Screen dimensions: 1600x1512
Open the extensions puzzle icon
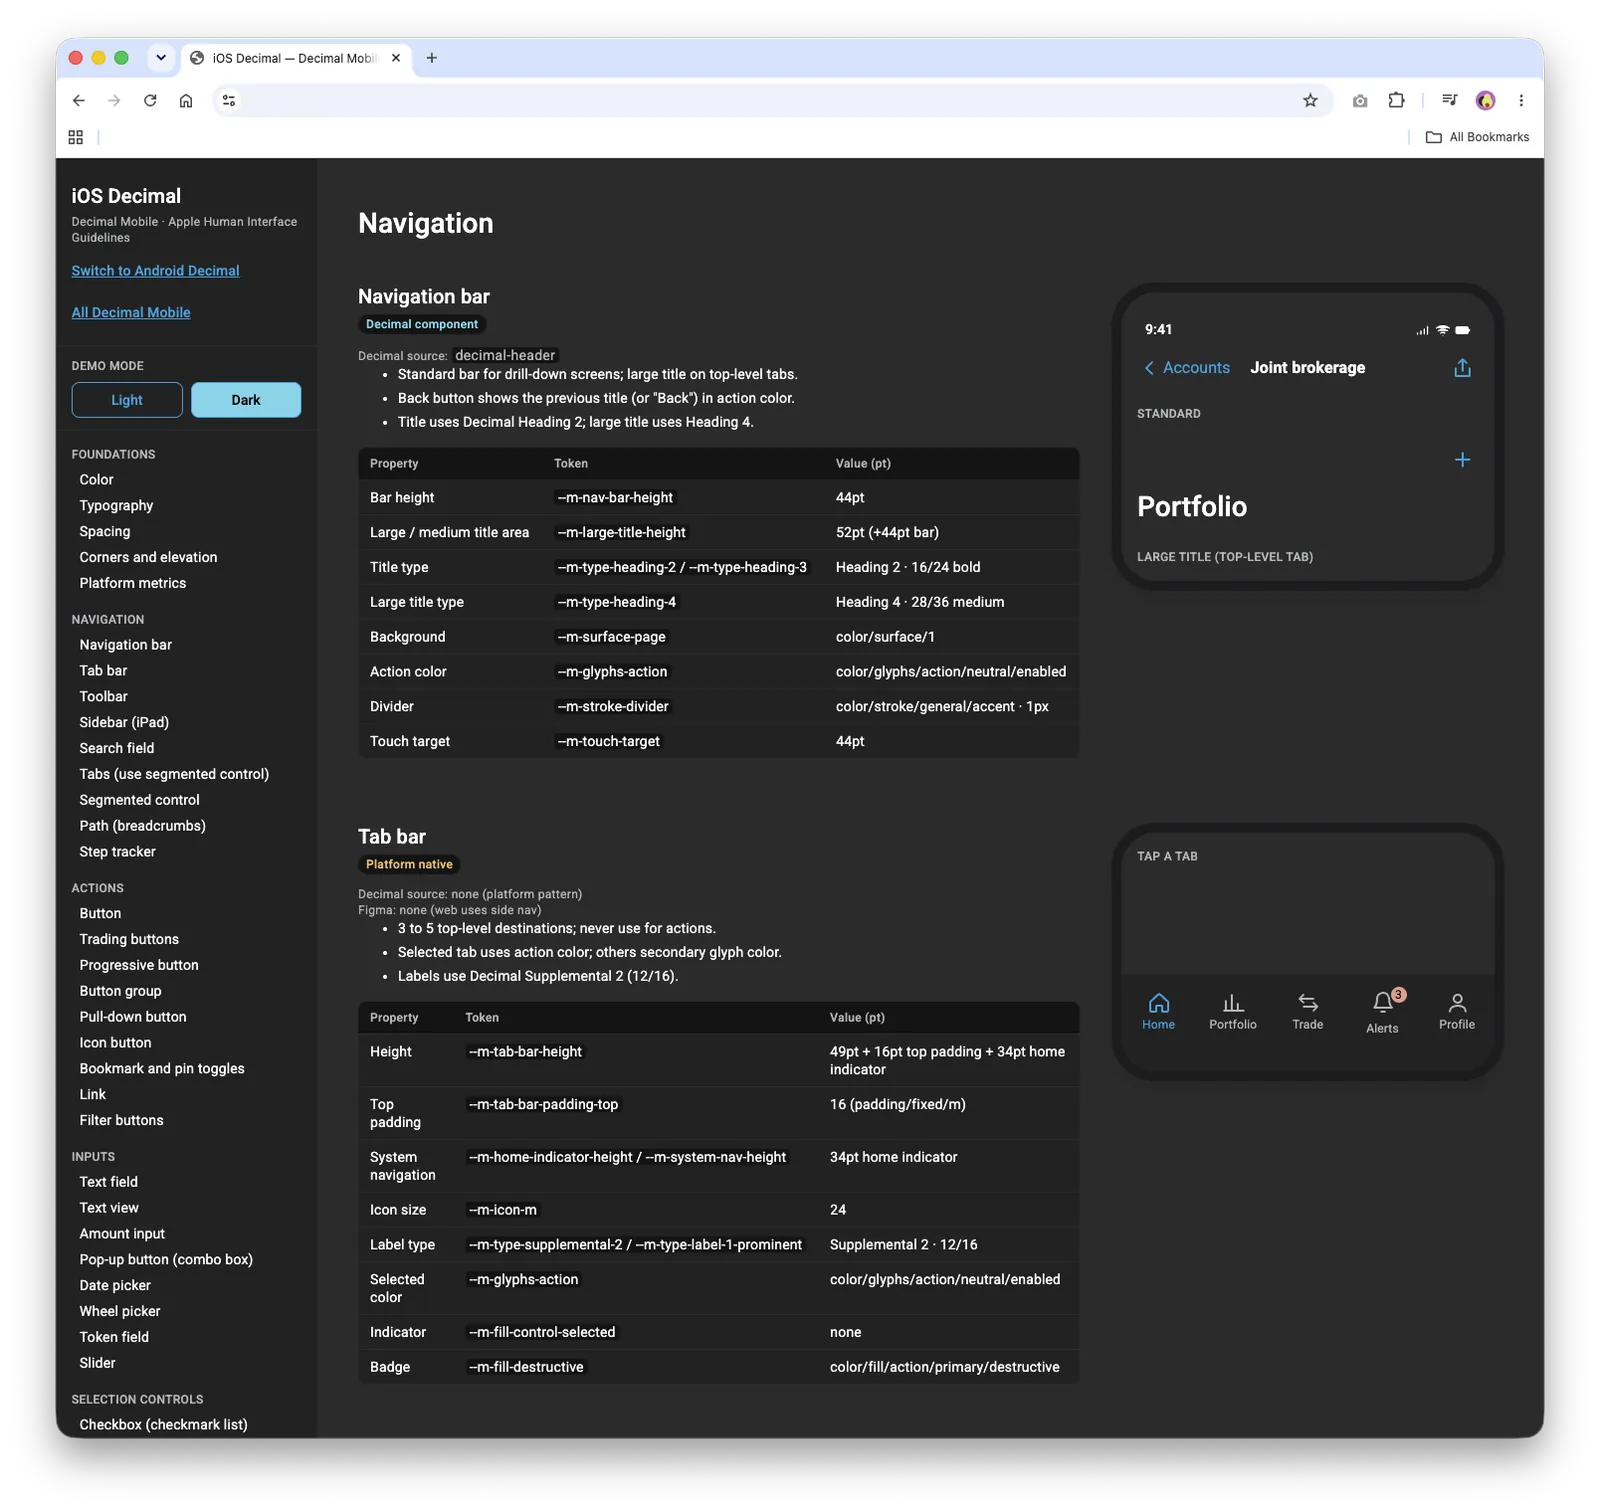point(1396,101)
